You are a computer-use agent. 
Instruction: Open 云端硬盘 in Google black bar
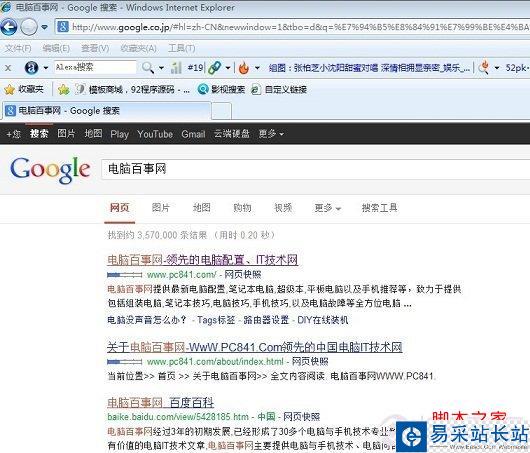coord(232,134)
